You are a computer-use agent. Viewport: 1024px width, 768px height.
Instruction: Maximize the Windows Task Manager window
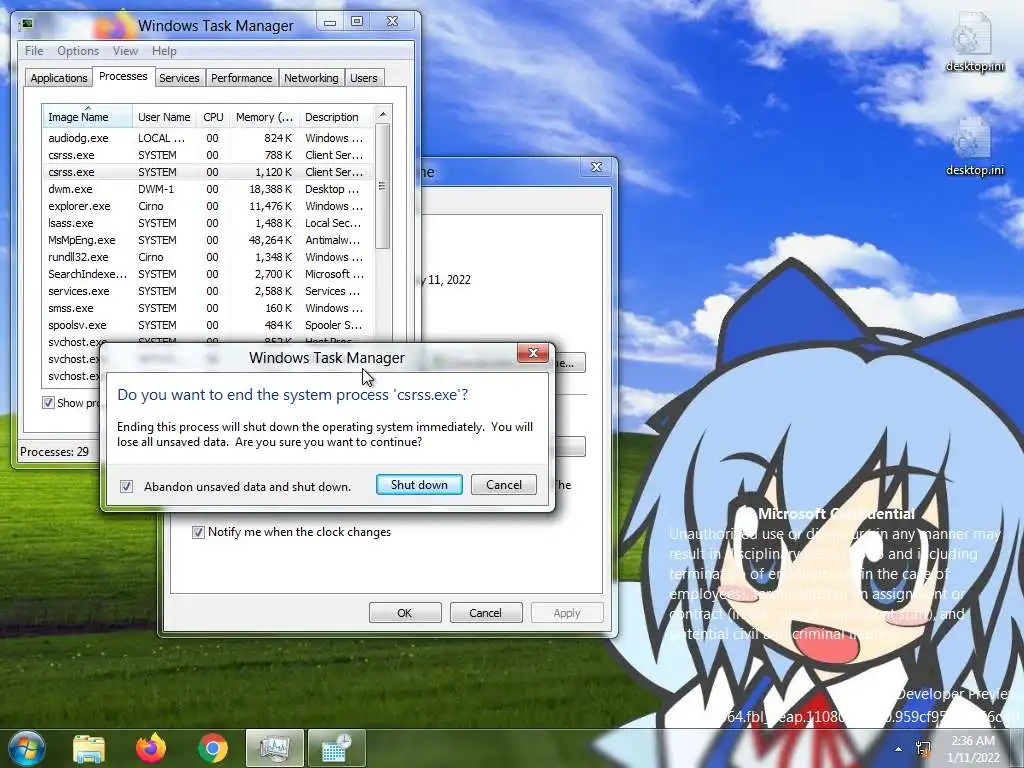(357, 22)
